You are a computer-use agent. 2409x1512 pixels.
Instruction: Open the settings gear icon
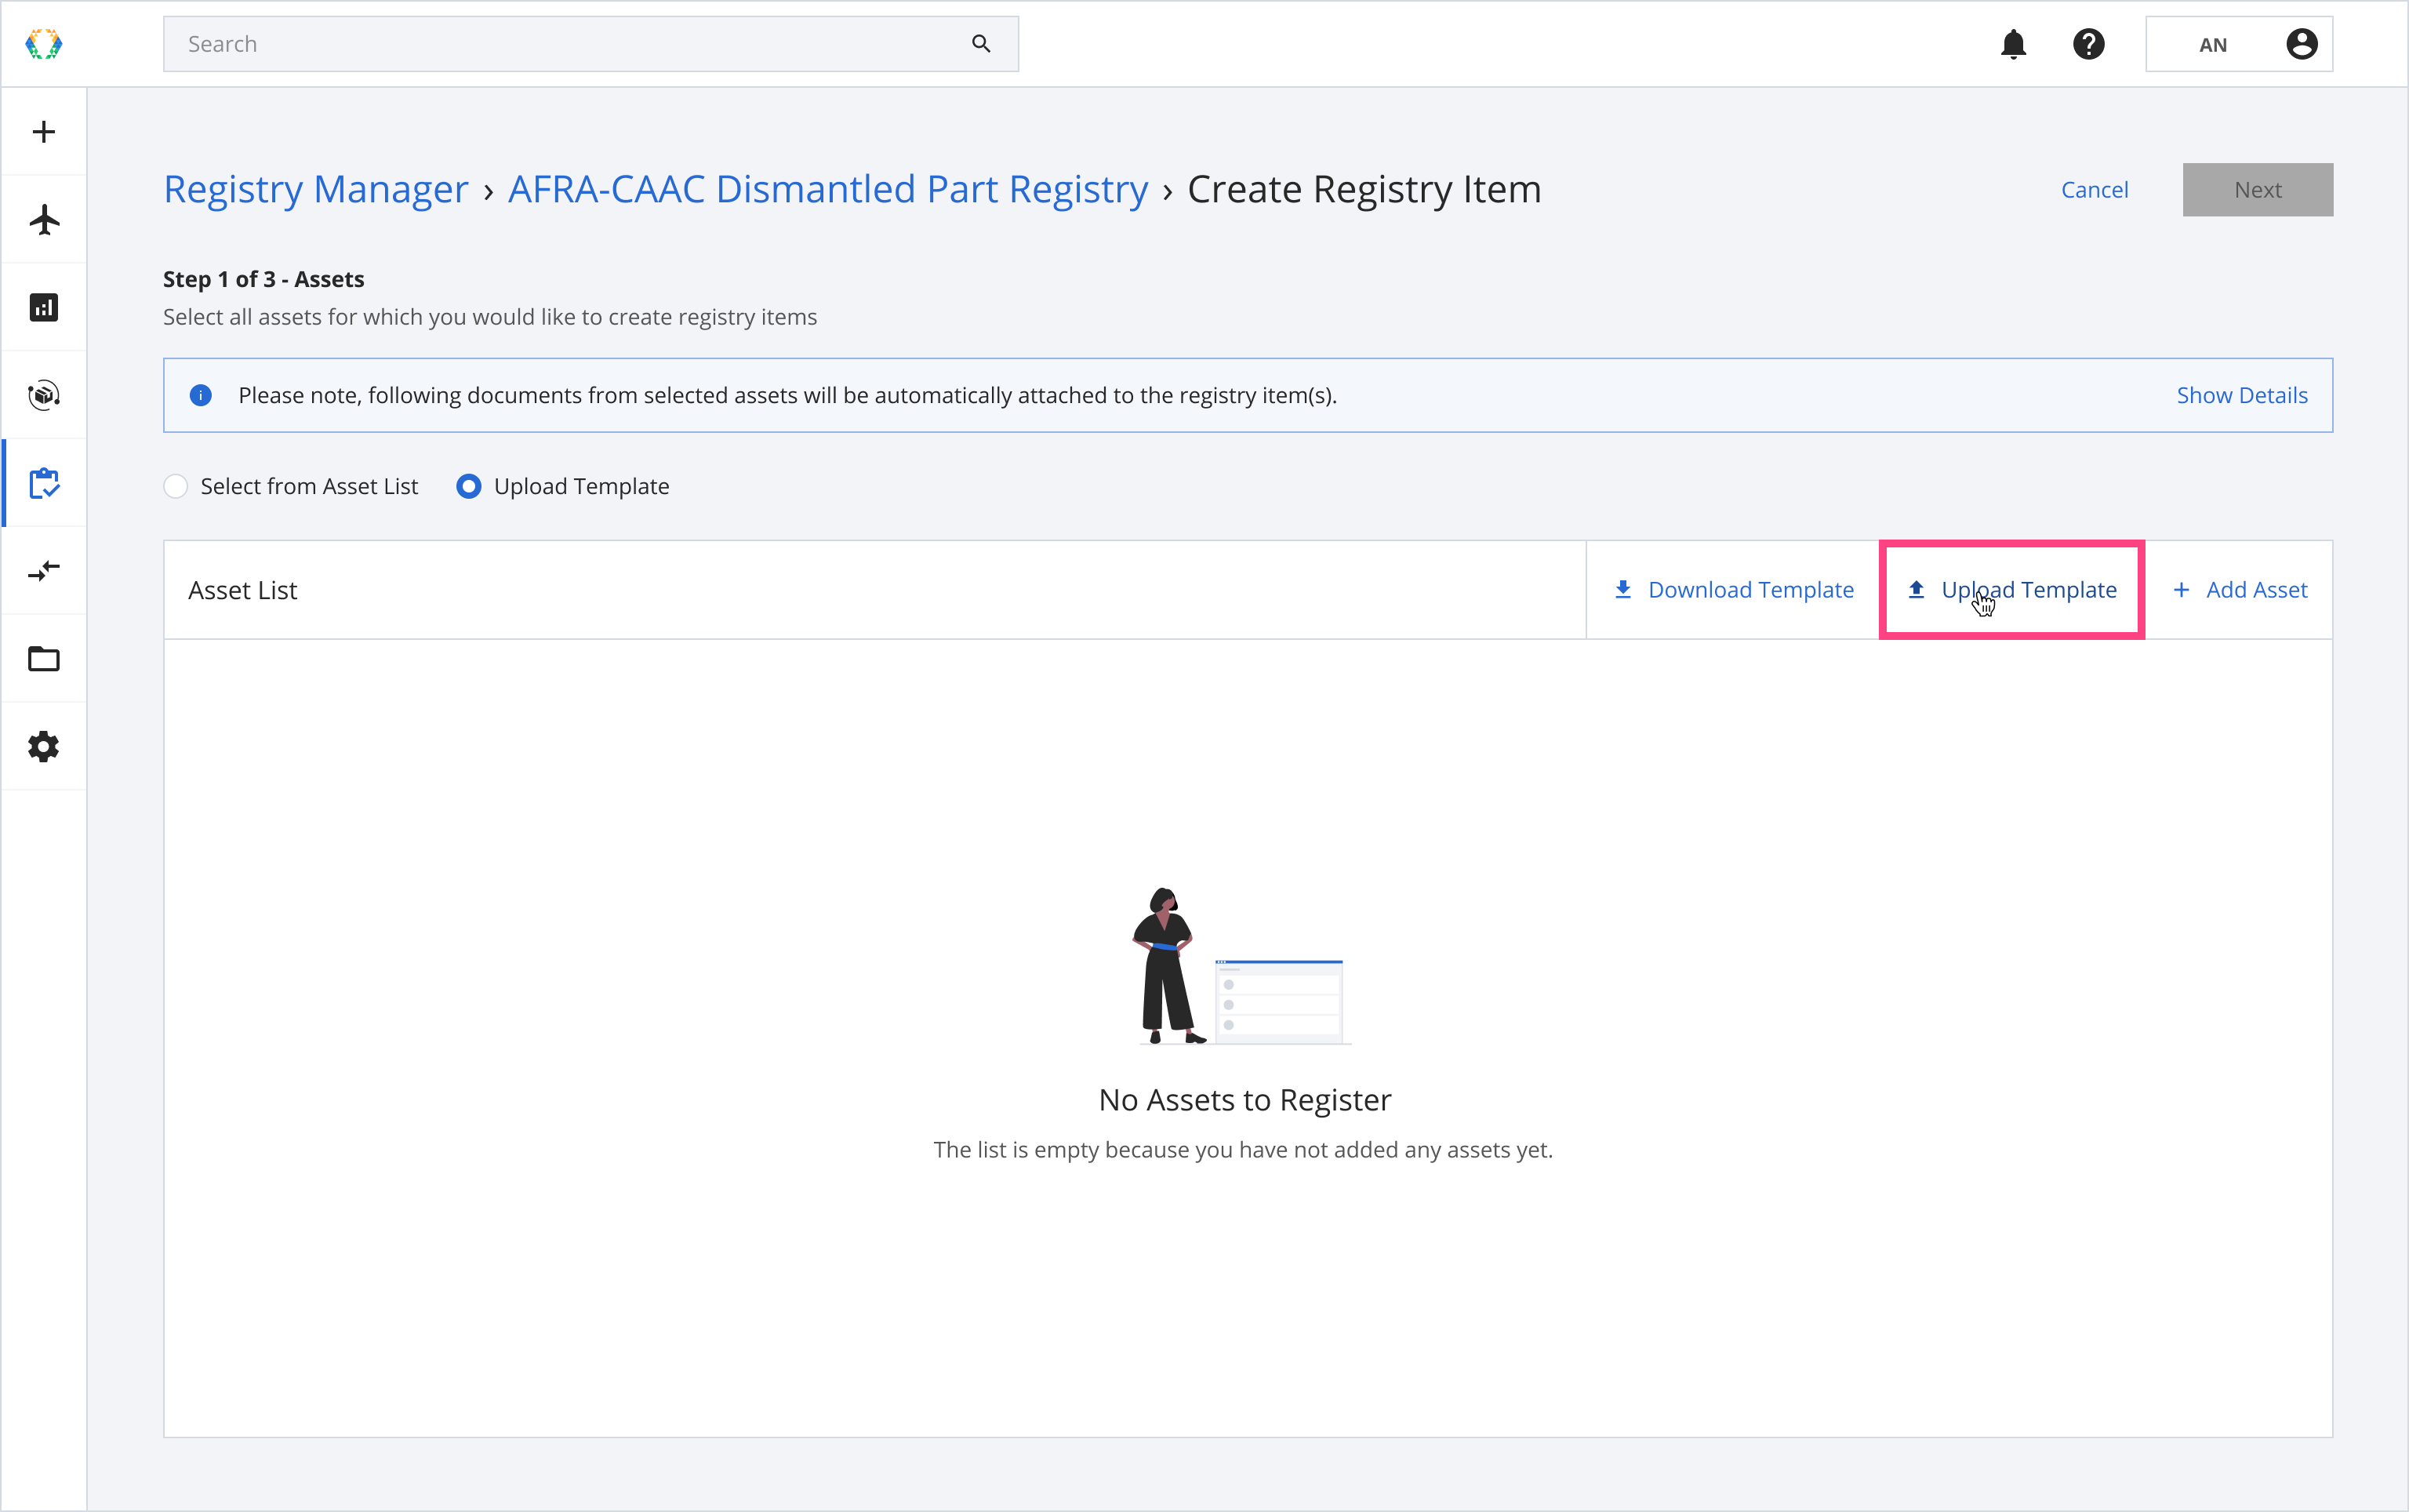coord(43,746)
